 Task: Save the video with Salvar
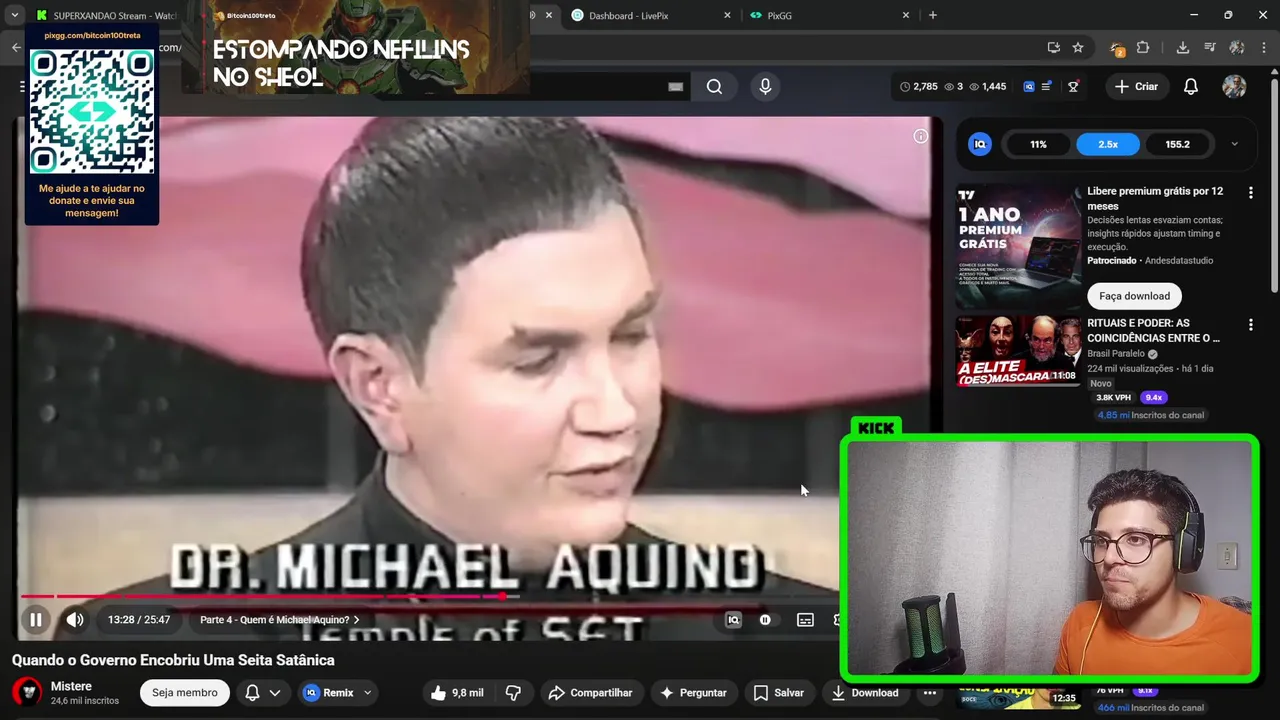(778, 693)
